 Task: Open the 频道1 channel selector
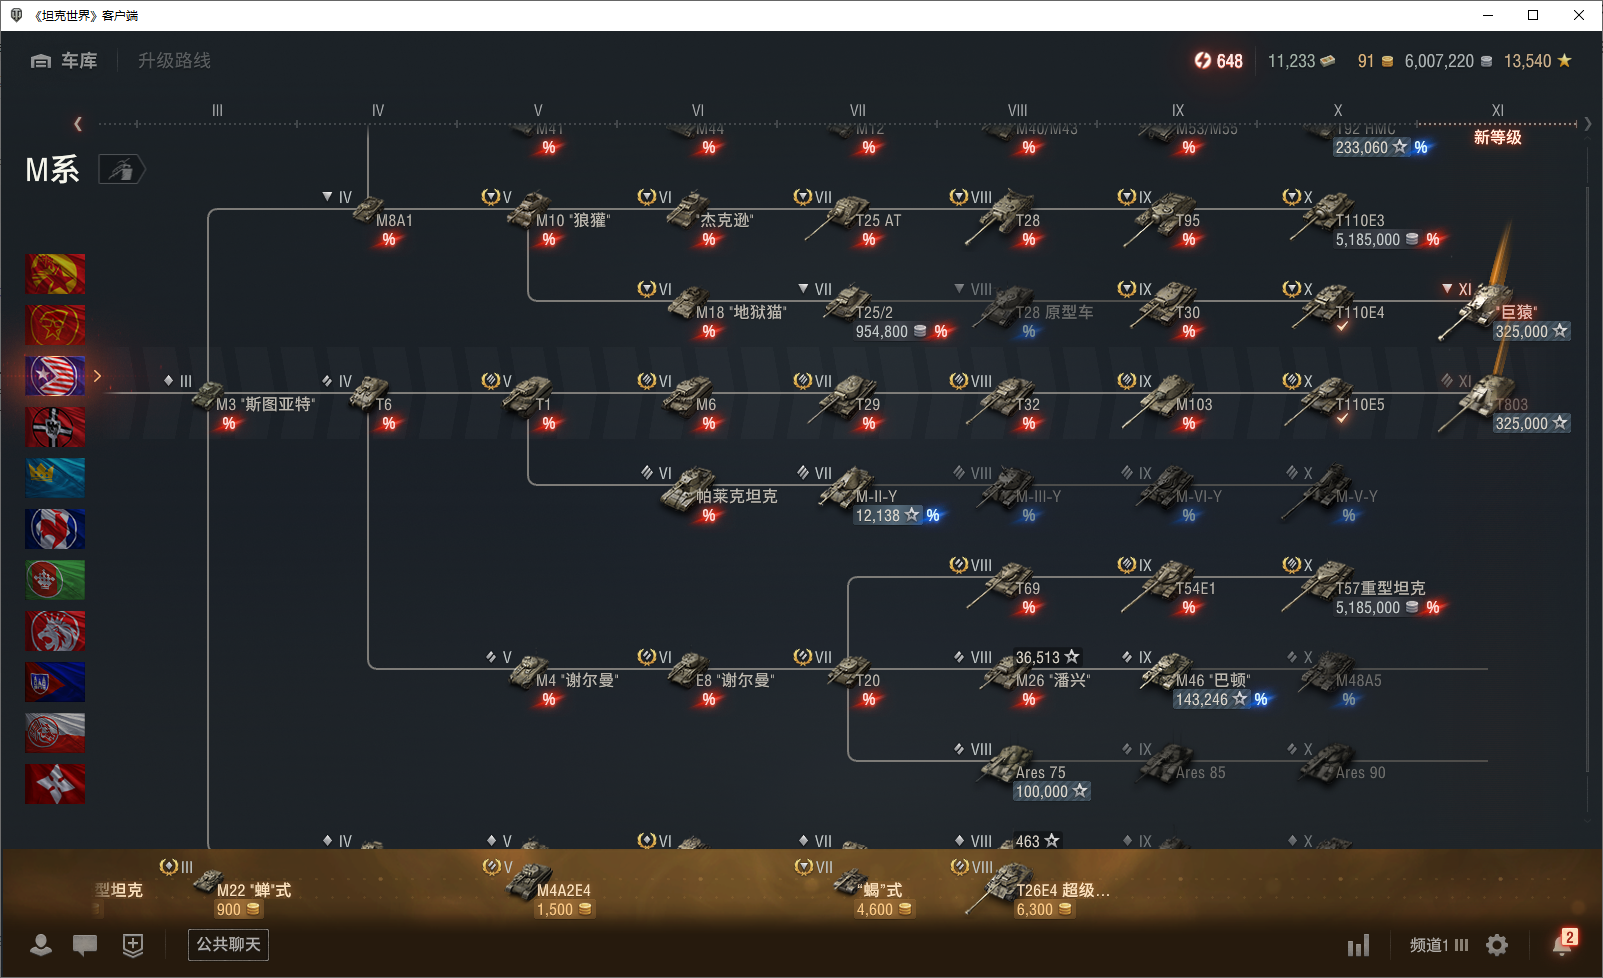pyautogui.click(x=1439, y=945)
